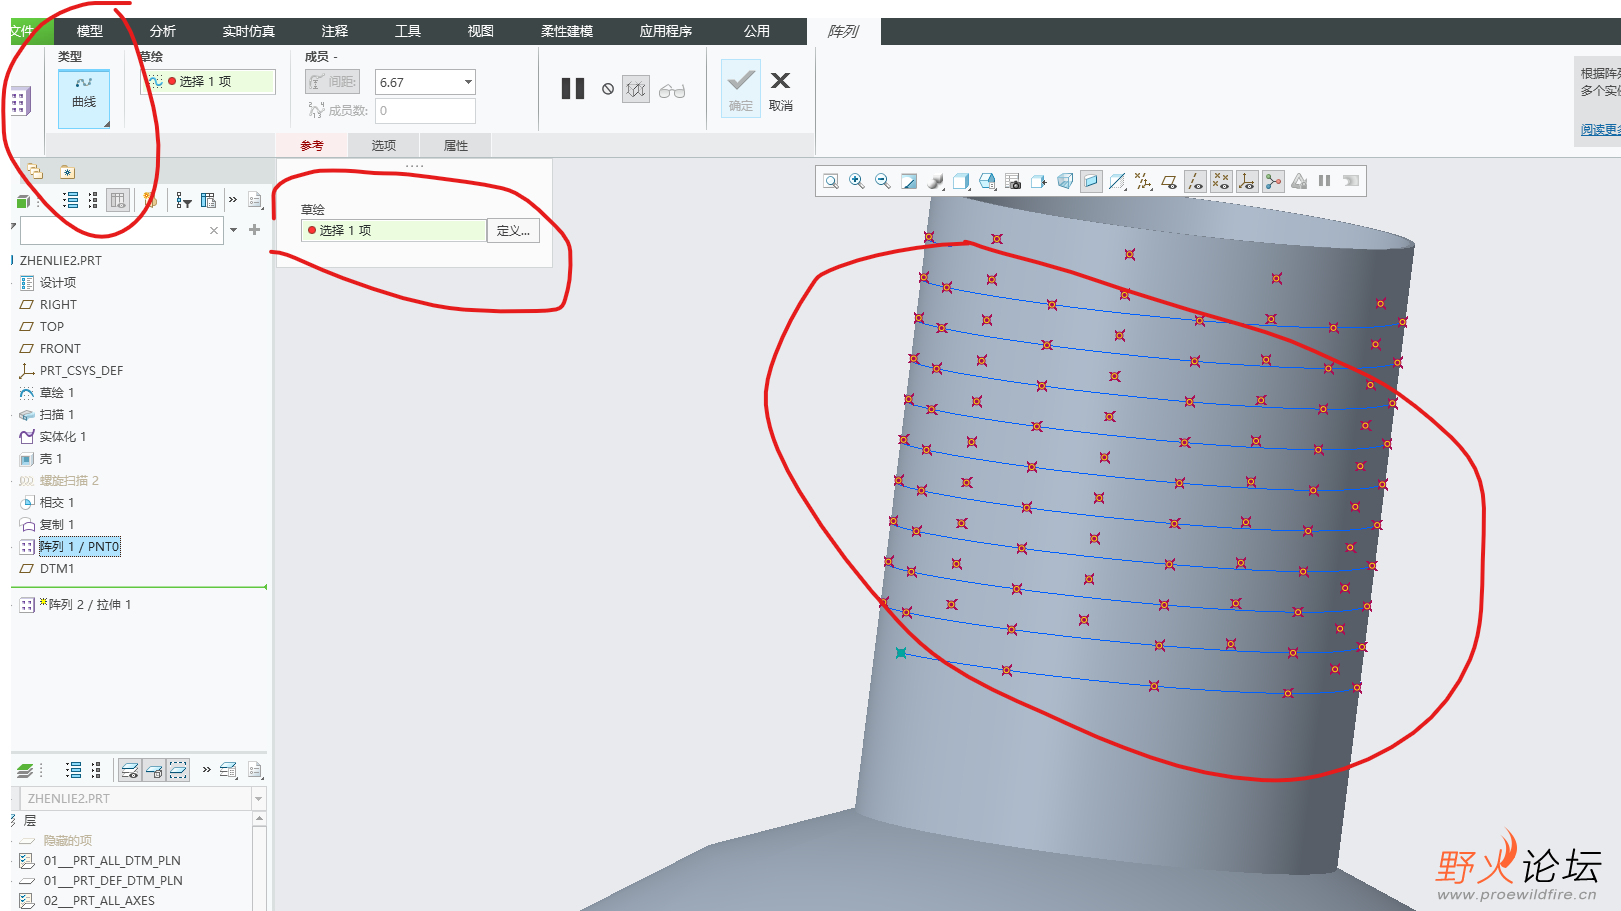Collapse all model tree nodes icon

point(93,201)
